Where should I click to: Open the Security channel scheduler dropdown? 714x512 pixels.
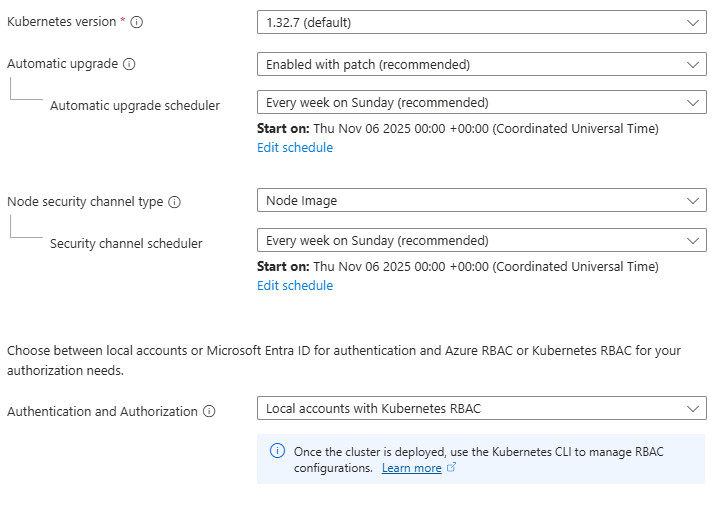click(481, 240)
